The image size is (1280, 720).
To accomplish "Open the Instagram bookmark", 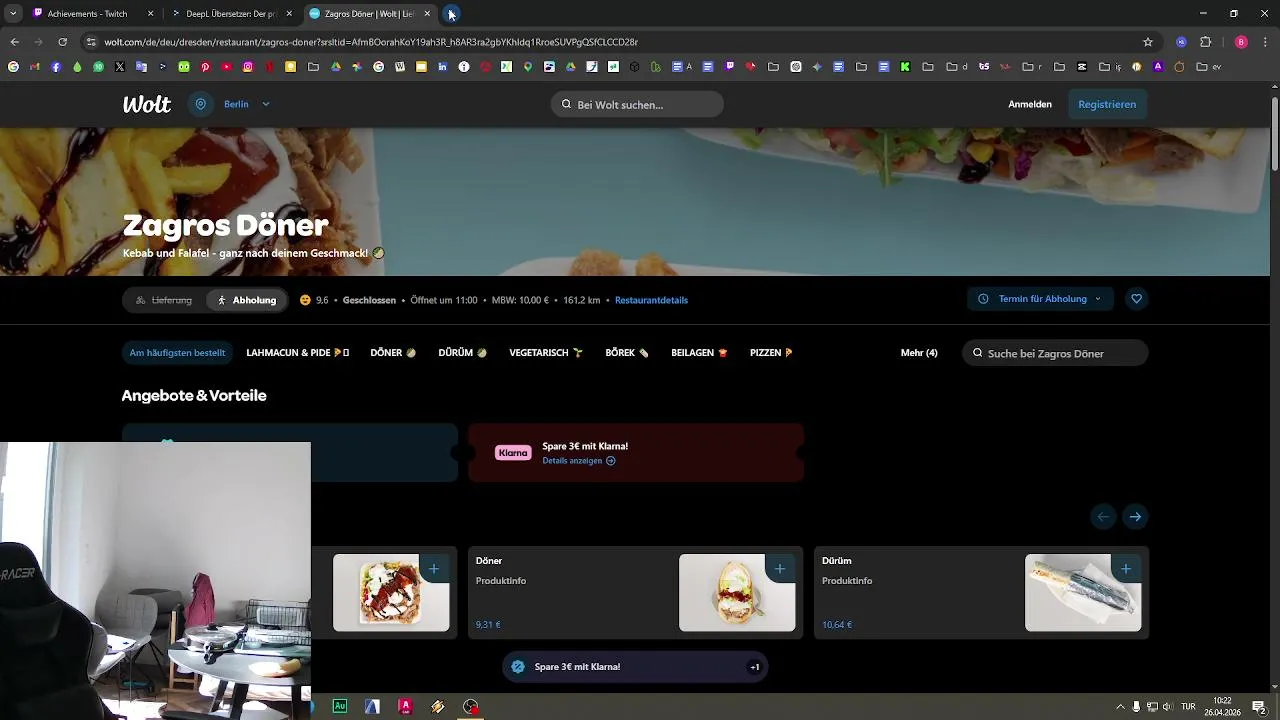I will [x=249, y=67].
